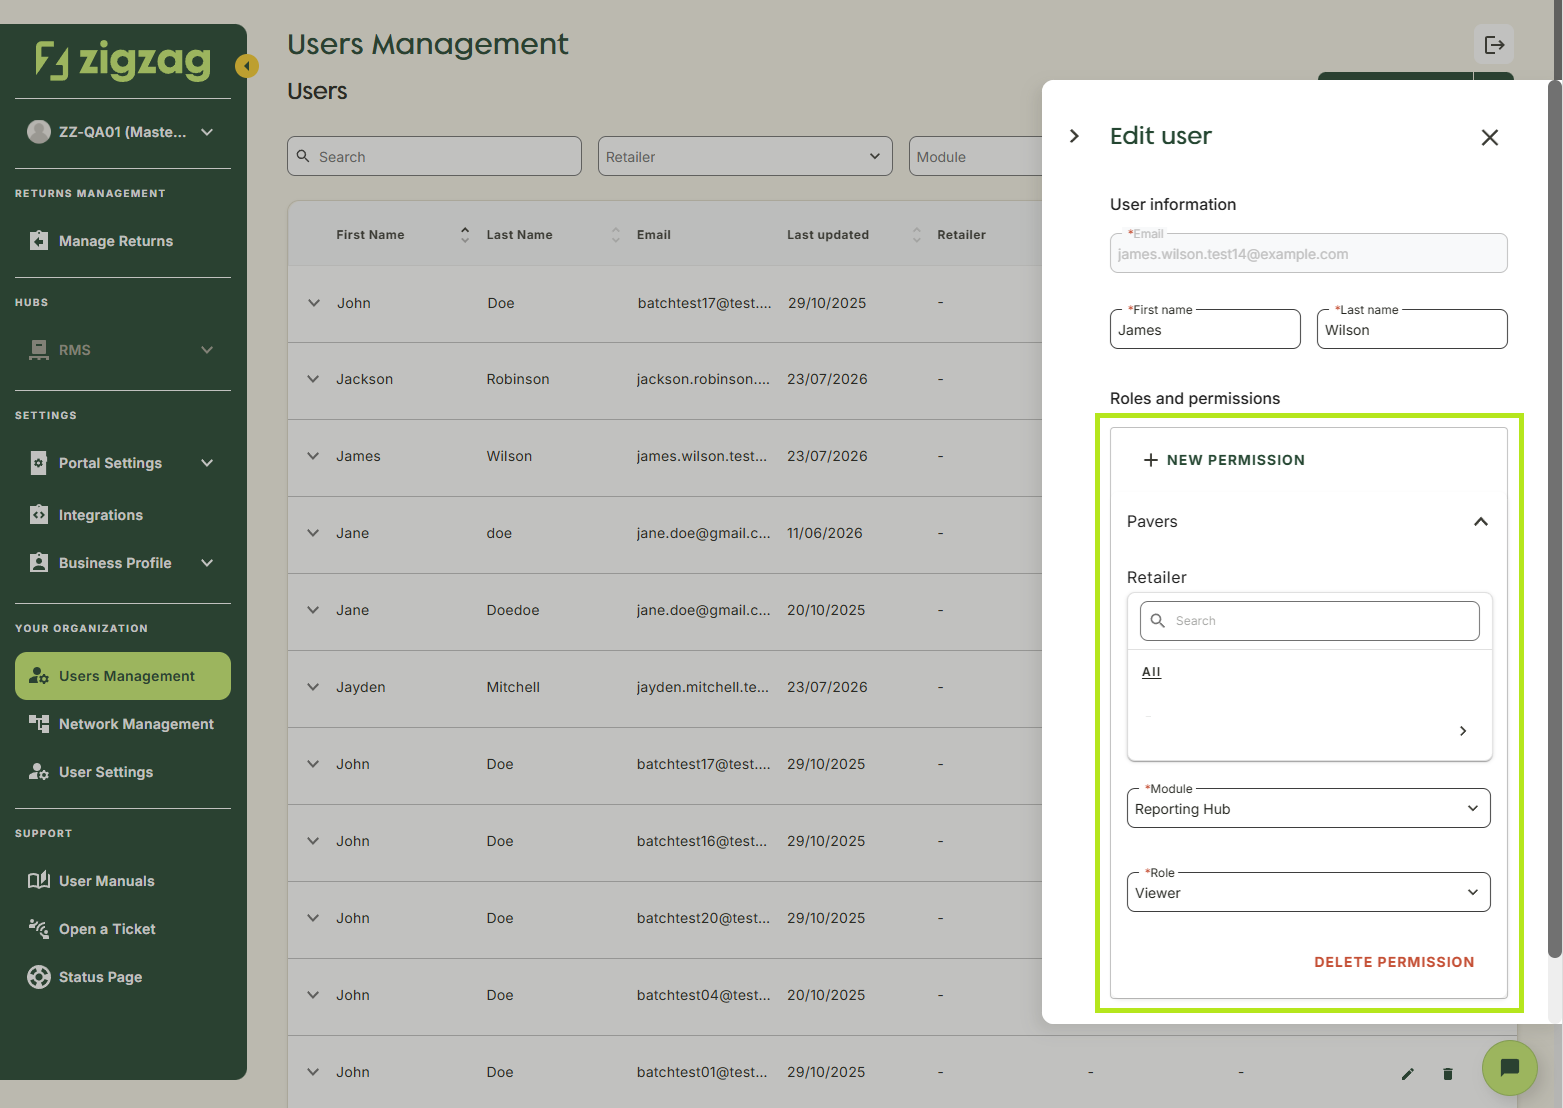Visit the Status Page
This screenshot has height=1108, width=1563.
click(123, 977)
